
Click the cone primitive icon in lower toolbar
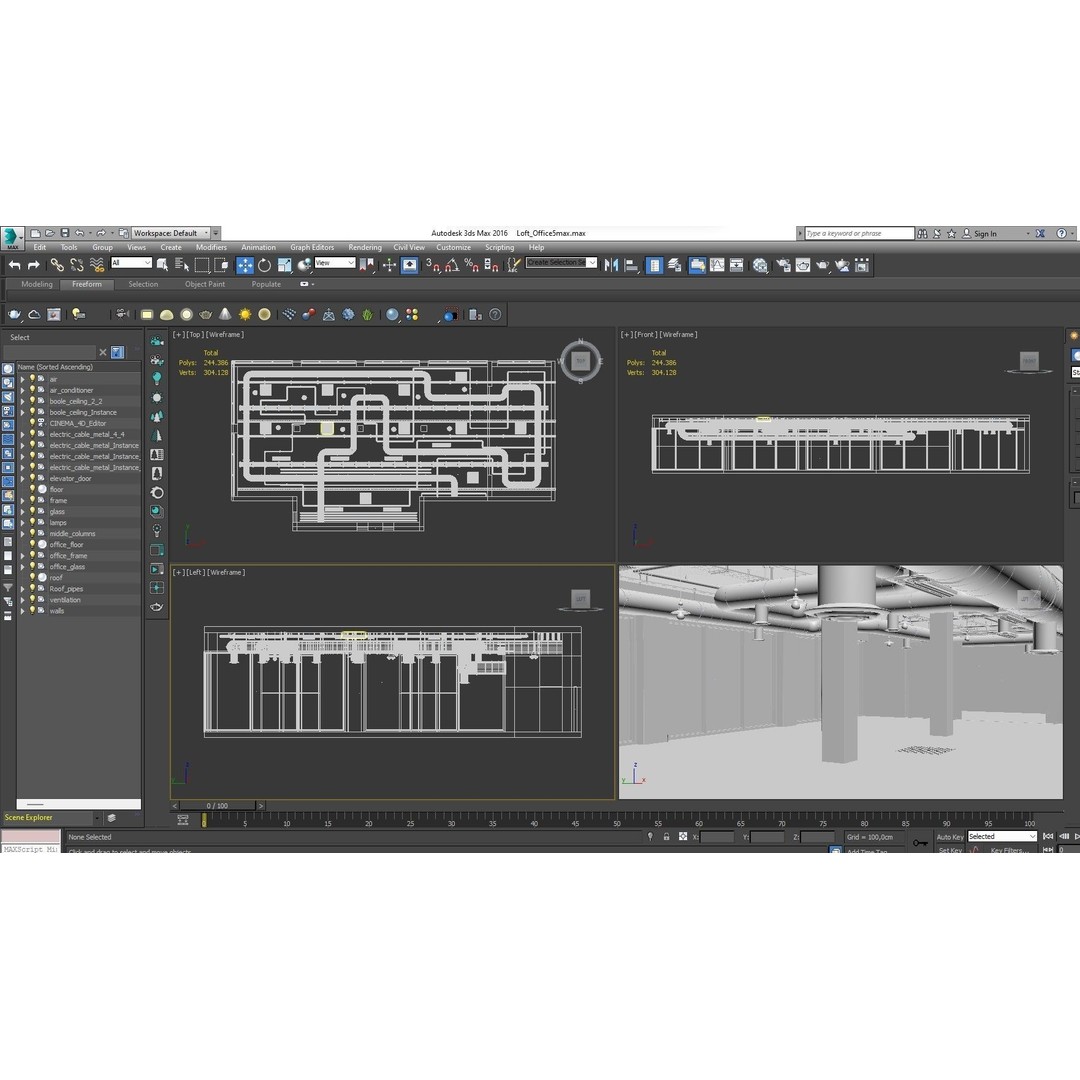point(225,315)
